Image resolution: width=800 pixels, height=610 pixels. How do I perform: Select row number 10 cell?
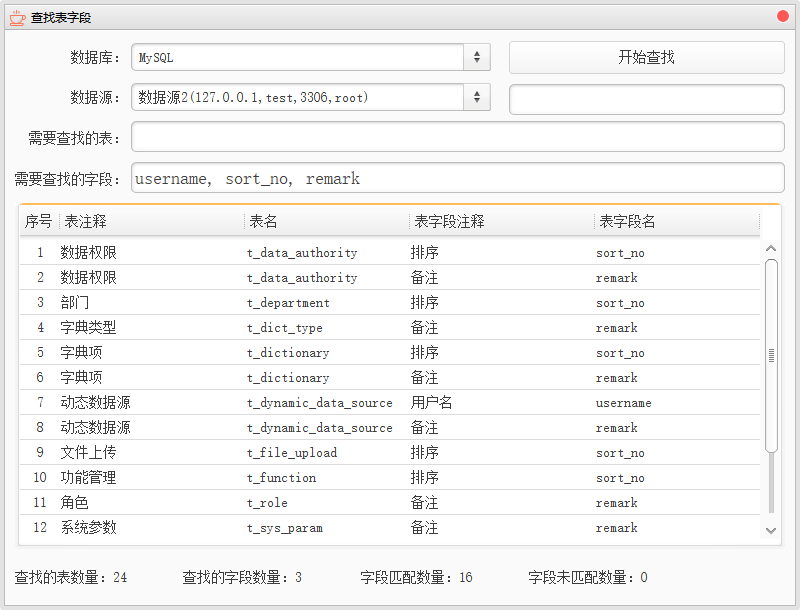(40, 477)
